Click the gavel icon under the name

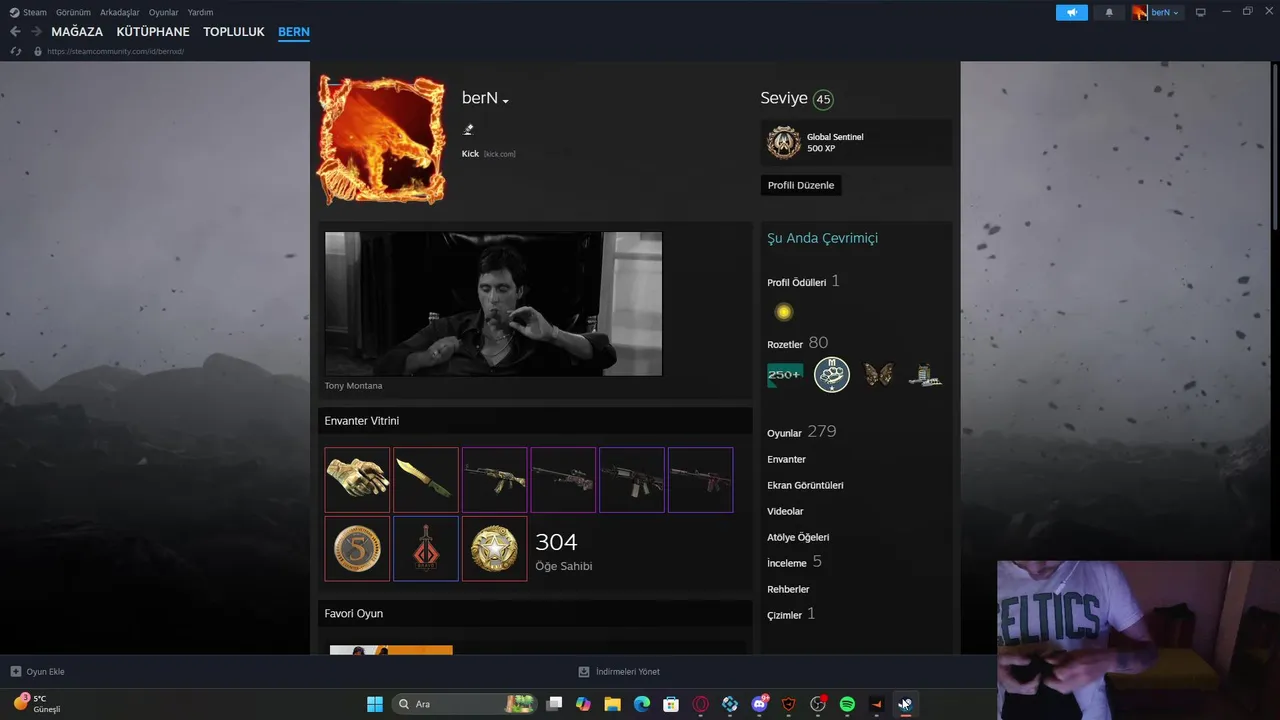(x=468, y=129)
